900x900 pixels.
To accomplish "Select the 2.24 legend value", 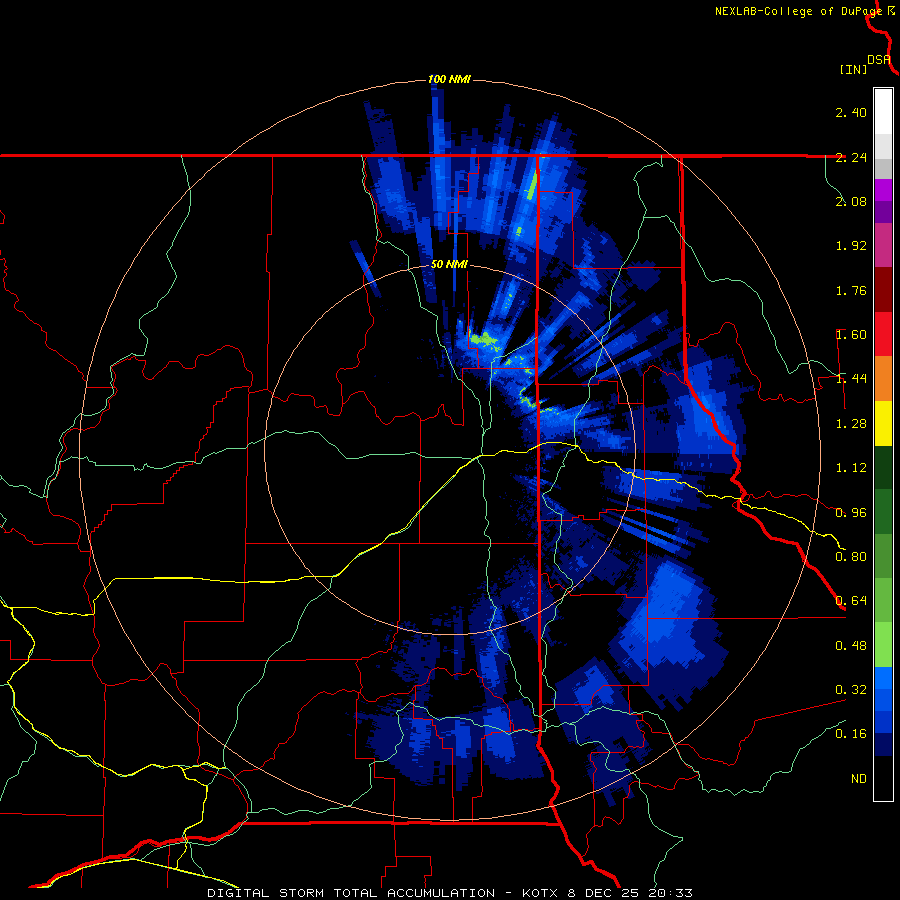I will tap(851, 157).
